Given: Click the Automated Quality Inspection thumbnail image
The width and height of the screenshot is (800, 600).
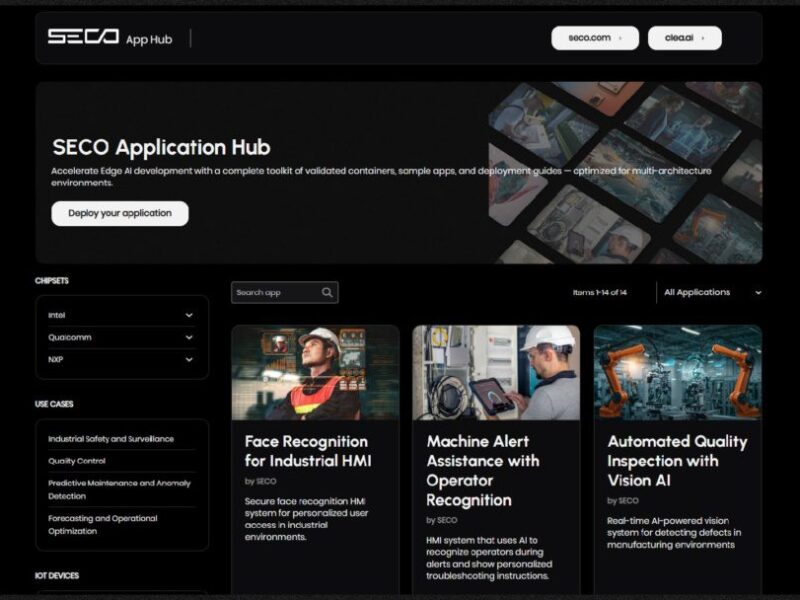Looking at the screenshot, I should pos(676,372).
